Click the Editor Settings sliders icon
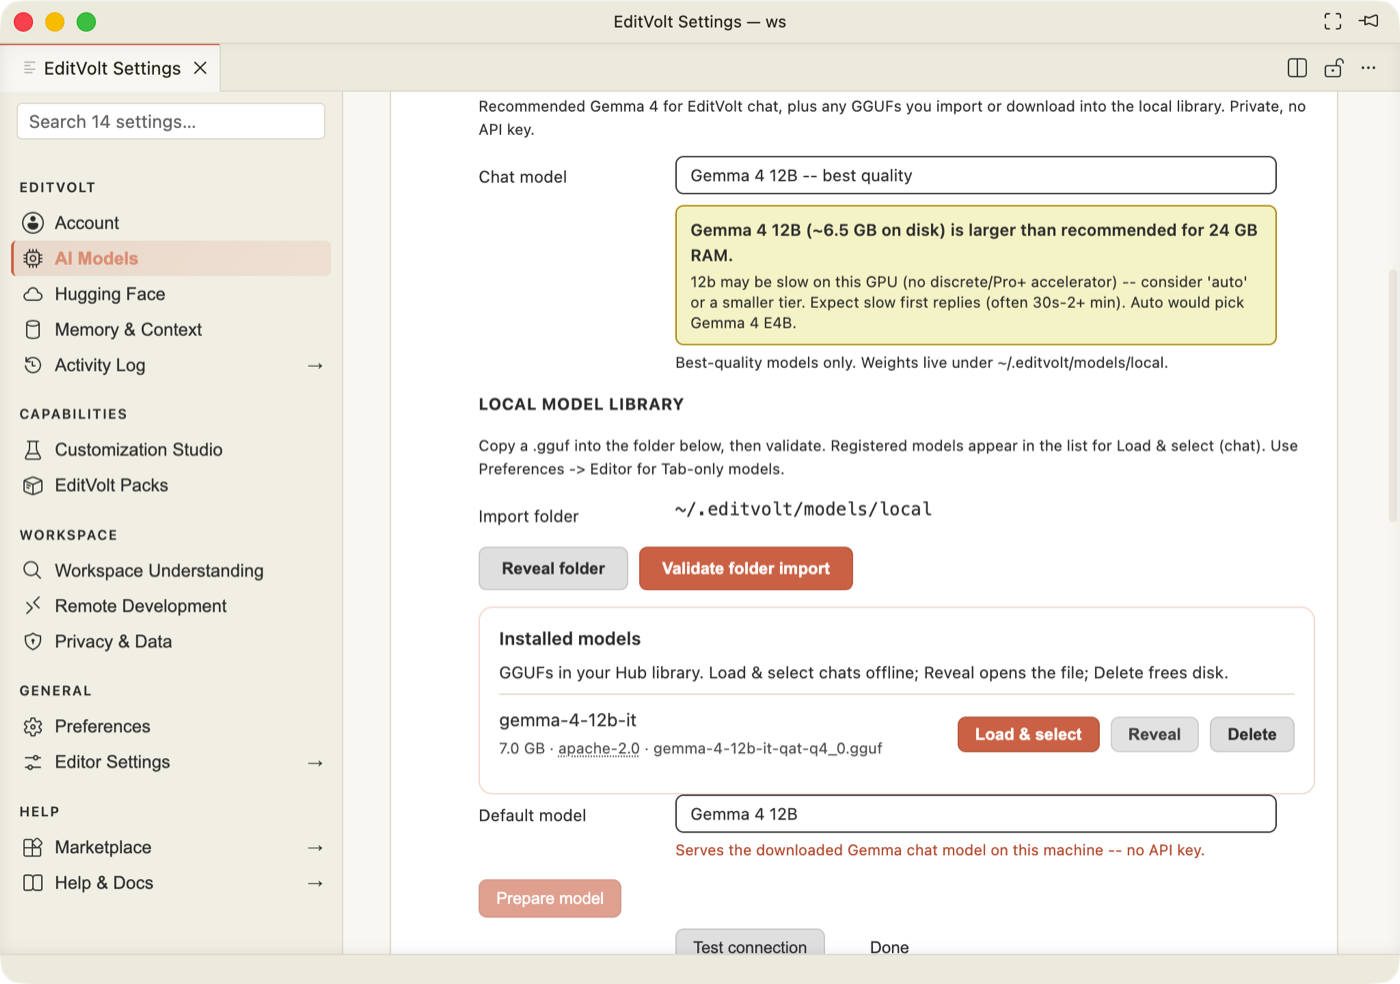 click(33, 762)
